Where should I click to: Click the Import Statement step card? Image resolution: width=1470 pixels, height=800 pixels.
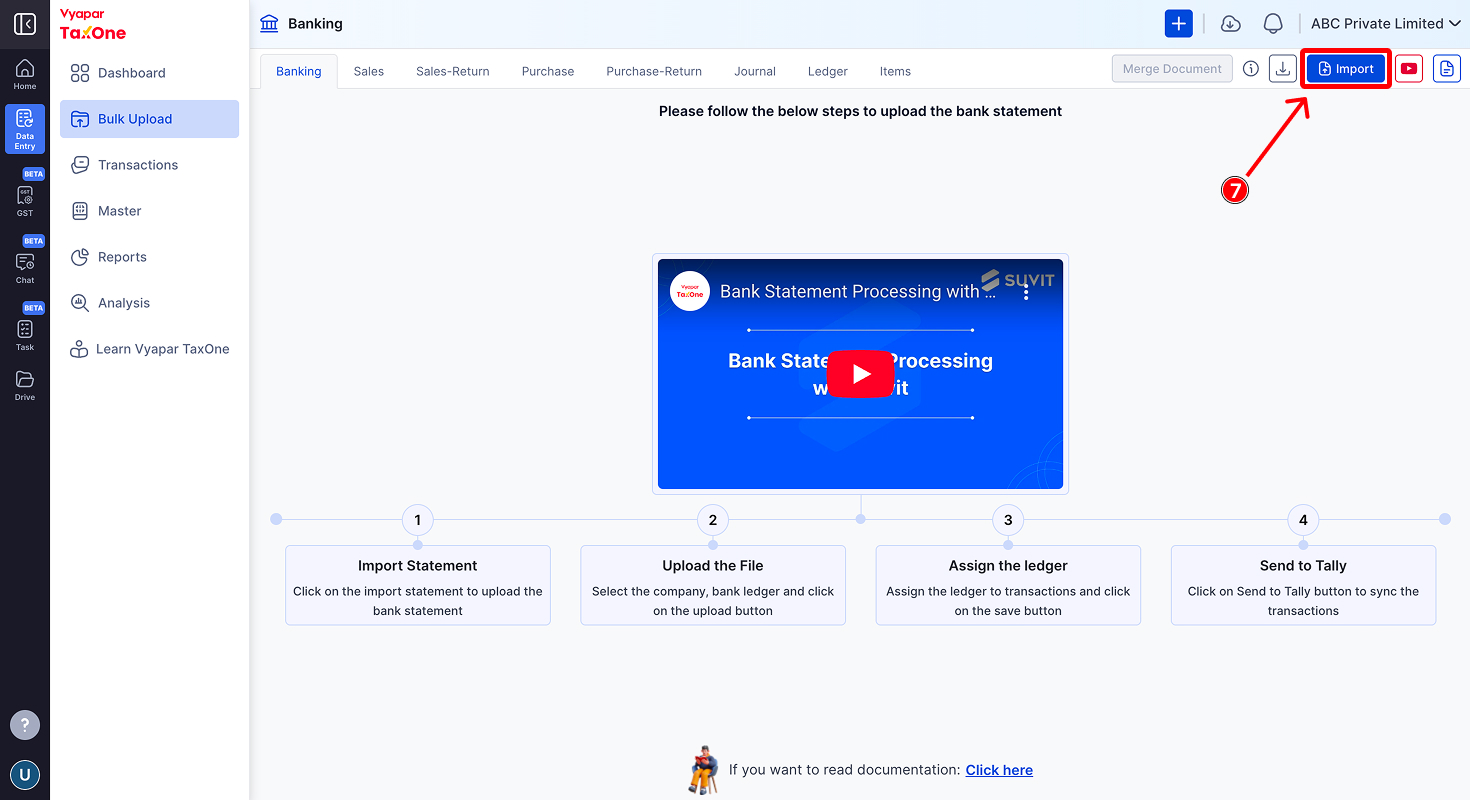pyautogui.click(x=418, y=585)
